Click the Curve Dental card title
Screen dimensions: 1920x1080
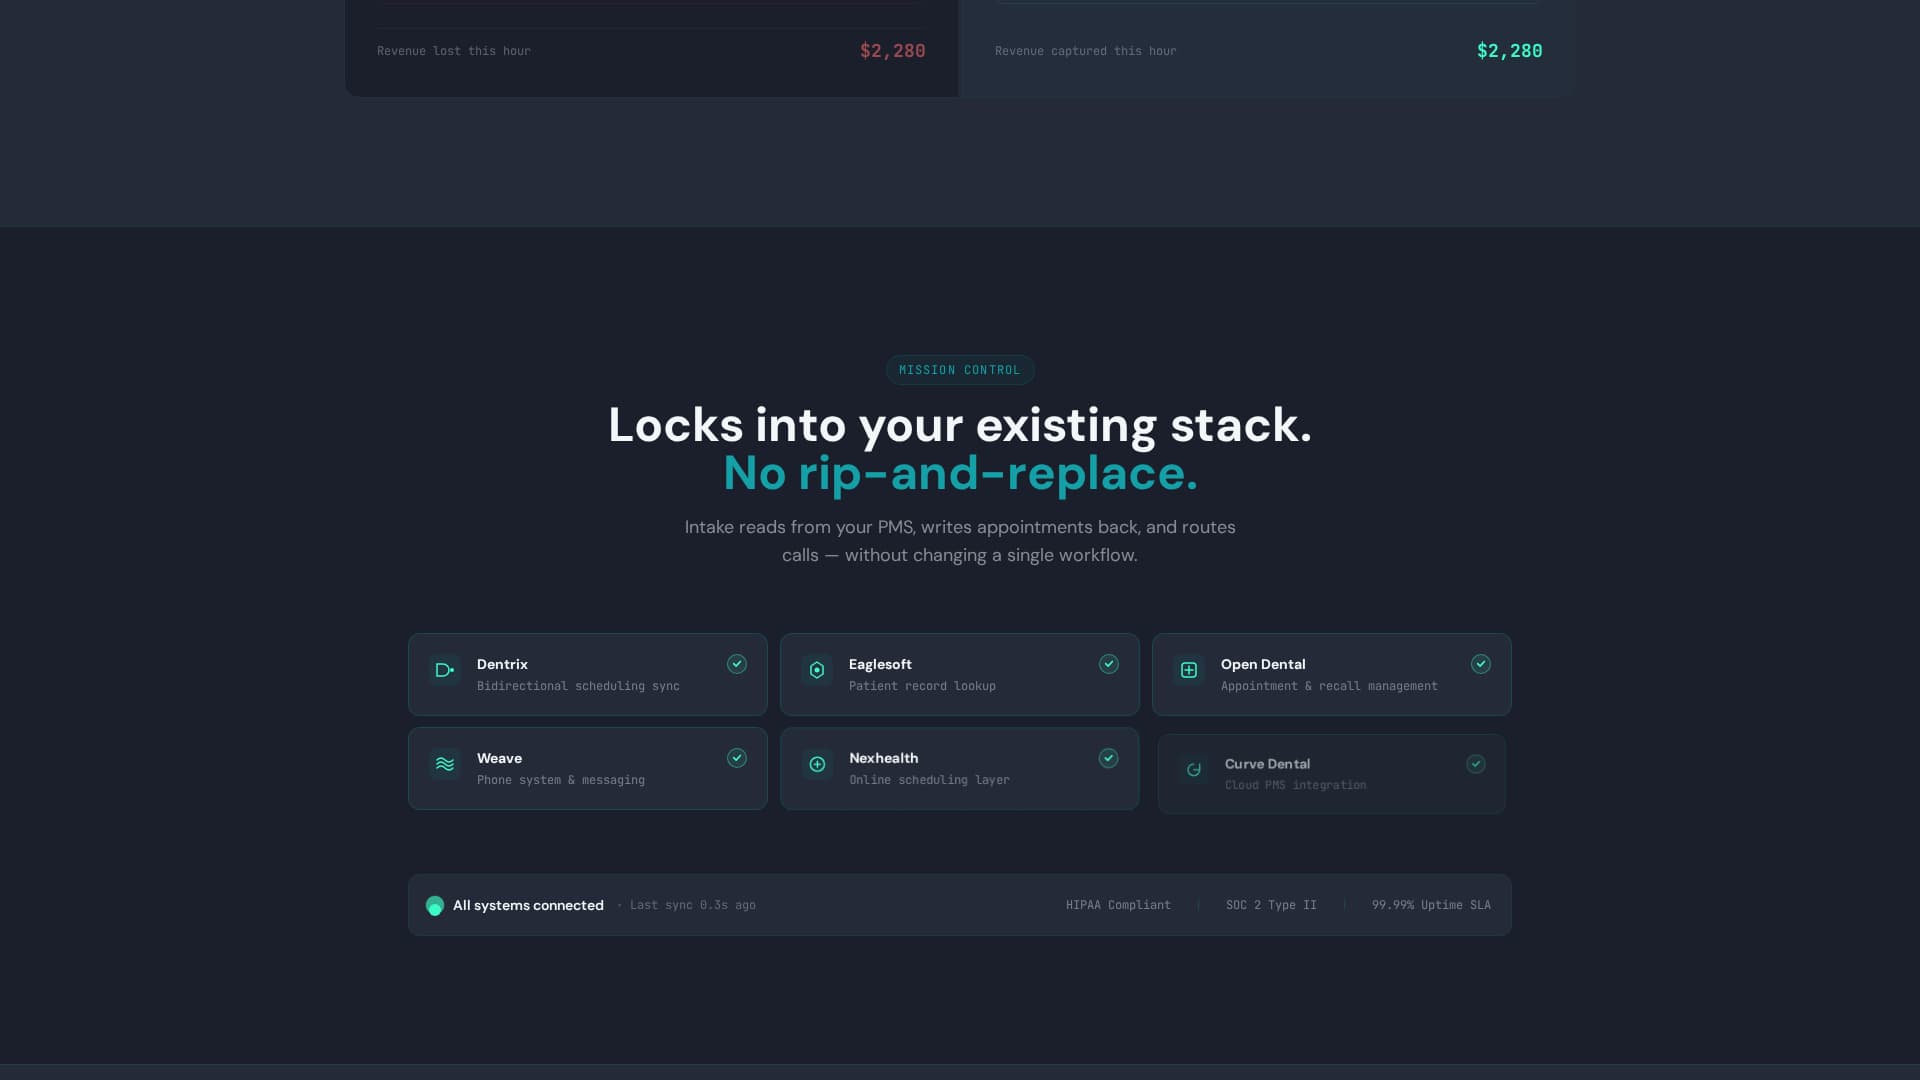pyautogui.click(x=1267, y=764)
